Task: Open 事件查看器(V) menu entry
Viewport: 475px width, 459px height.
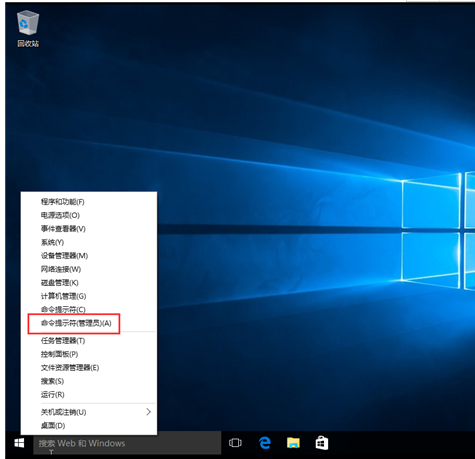Action: [89, 229]
